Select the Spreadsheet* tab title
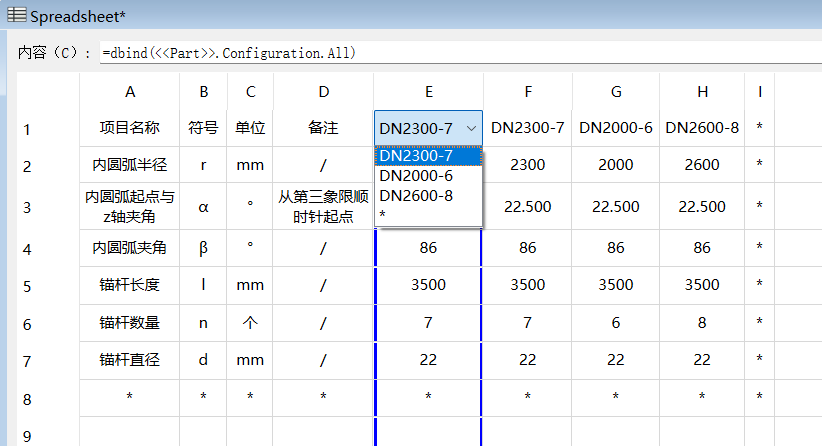Image resolution: width=822 pixels, height=446 pixels. 78,17
